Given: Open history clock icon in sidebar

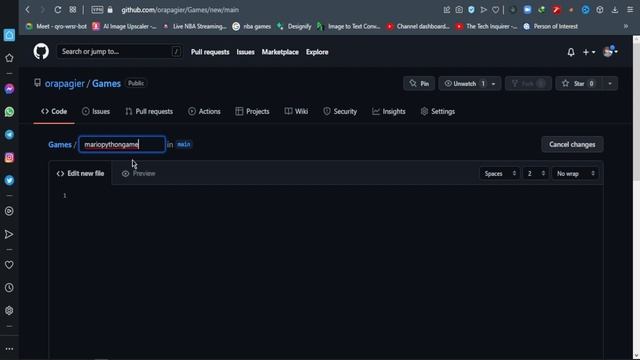Looking at the screenshot, I should (9, 288).
